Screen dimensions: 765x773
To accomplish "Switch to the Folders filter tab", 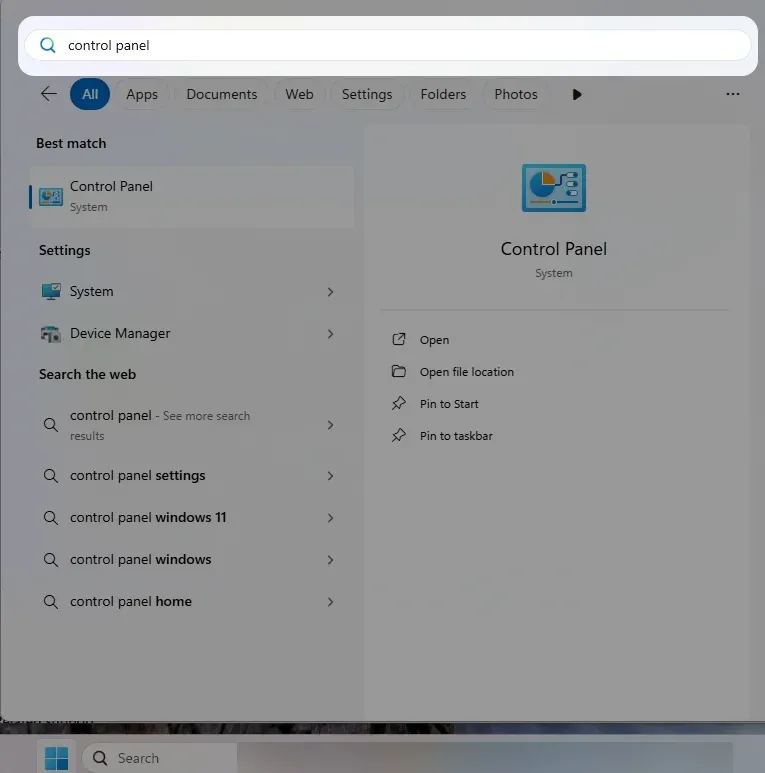I will (x=443, y=94).
